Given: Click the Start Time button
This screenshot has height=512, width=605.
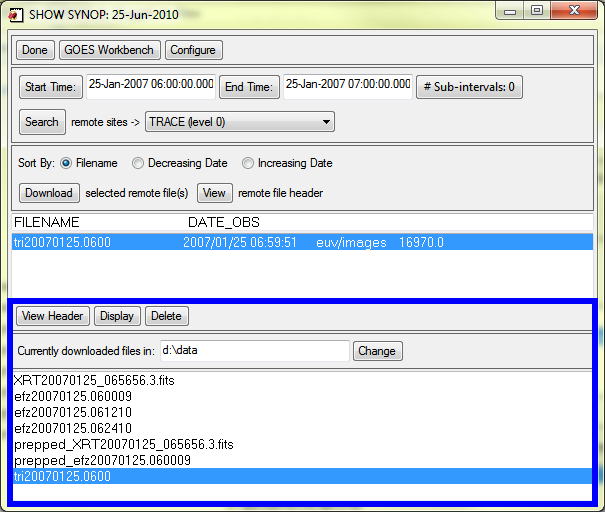Looking at the screenshot, I should click(x=50, y=87).
